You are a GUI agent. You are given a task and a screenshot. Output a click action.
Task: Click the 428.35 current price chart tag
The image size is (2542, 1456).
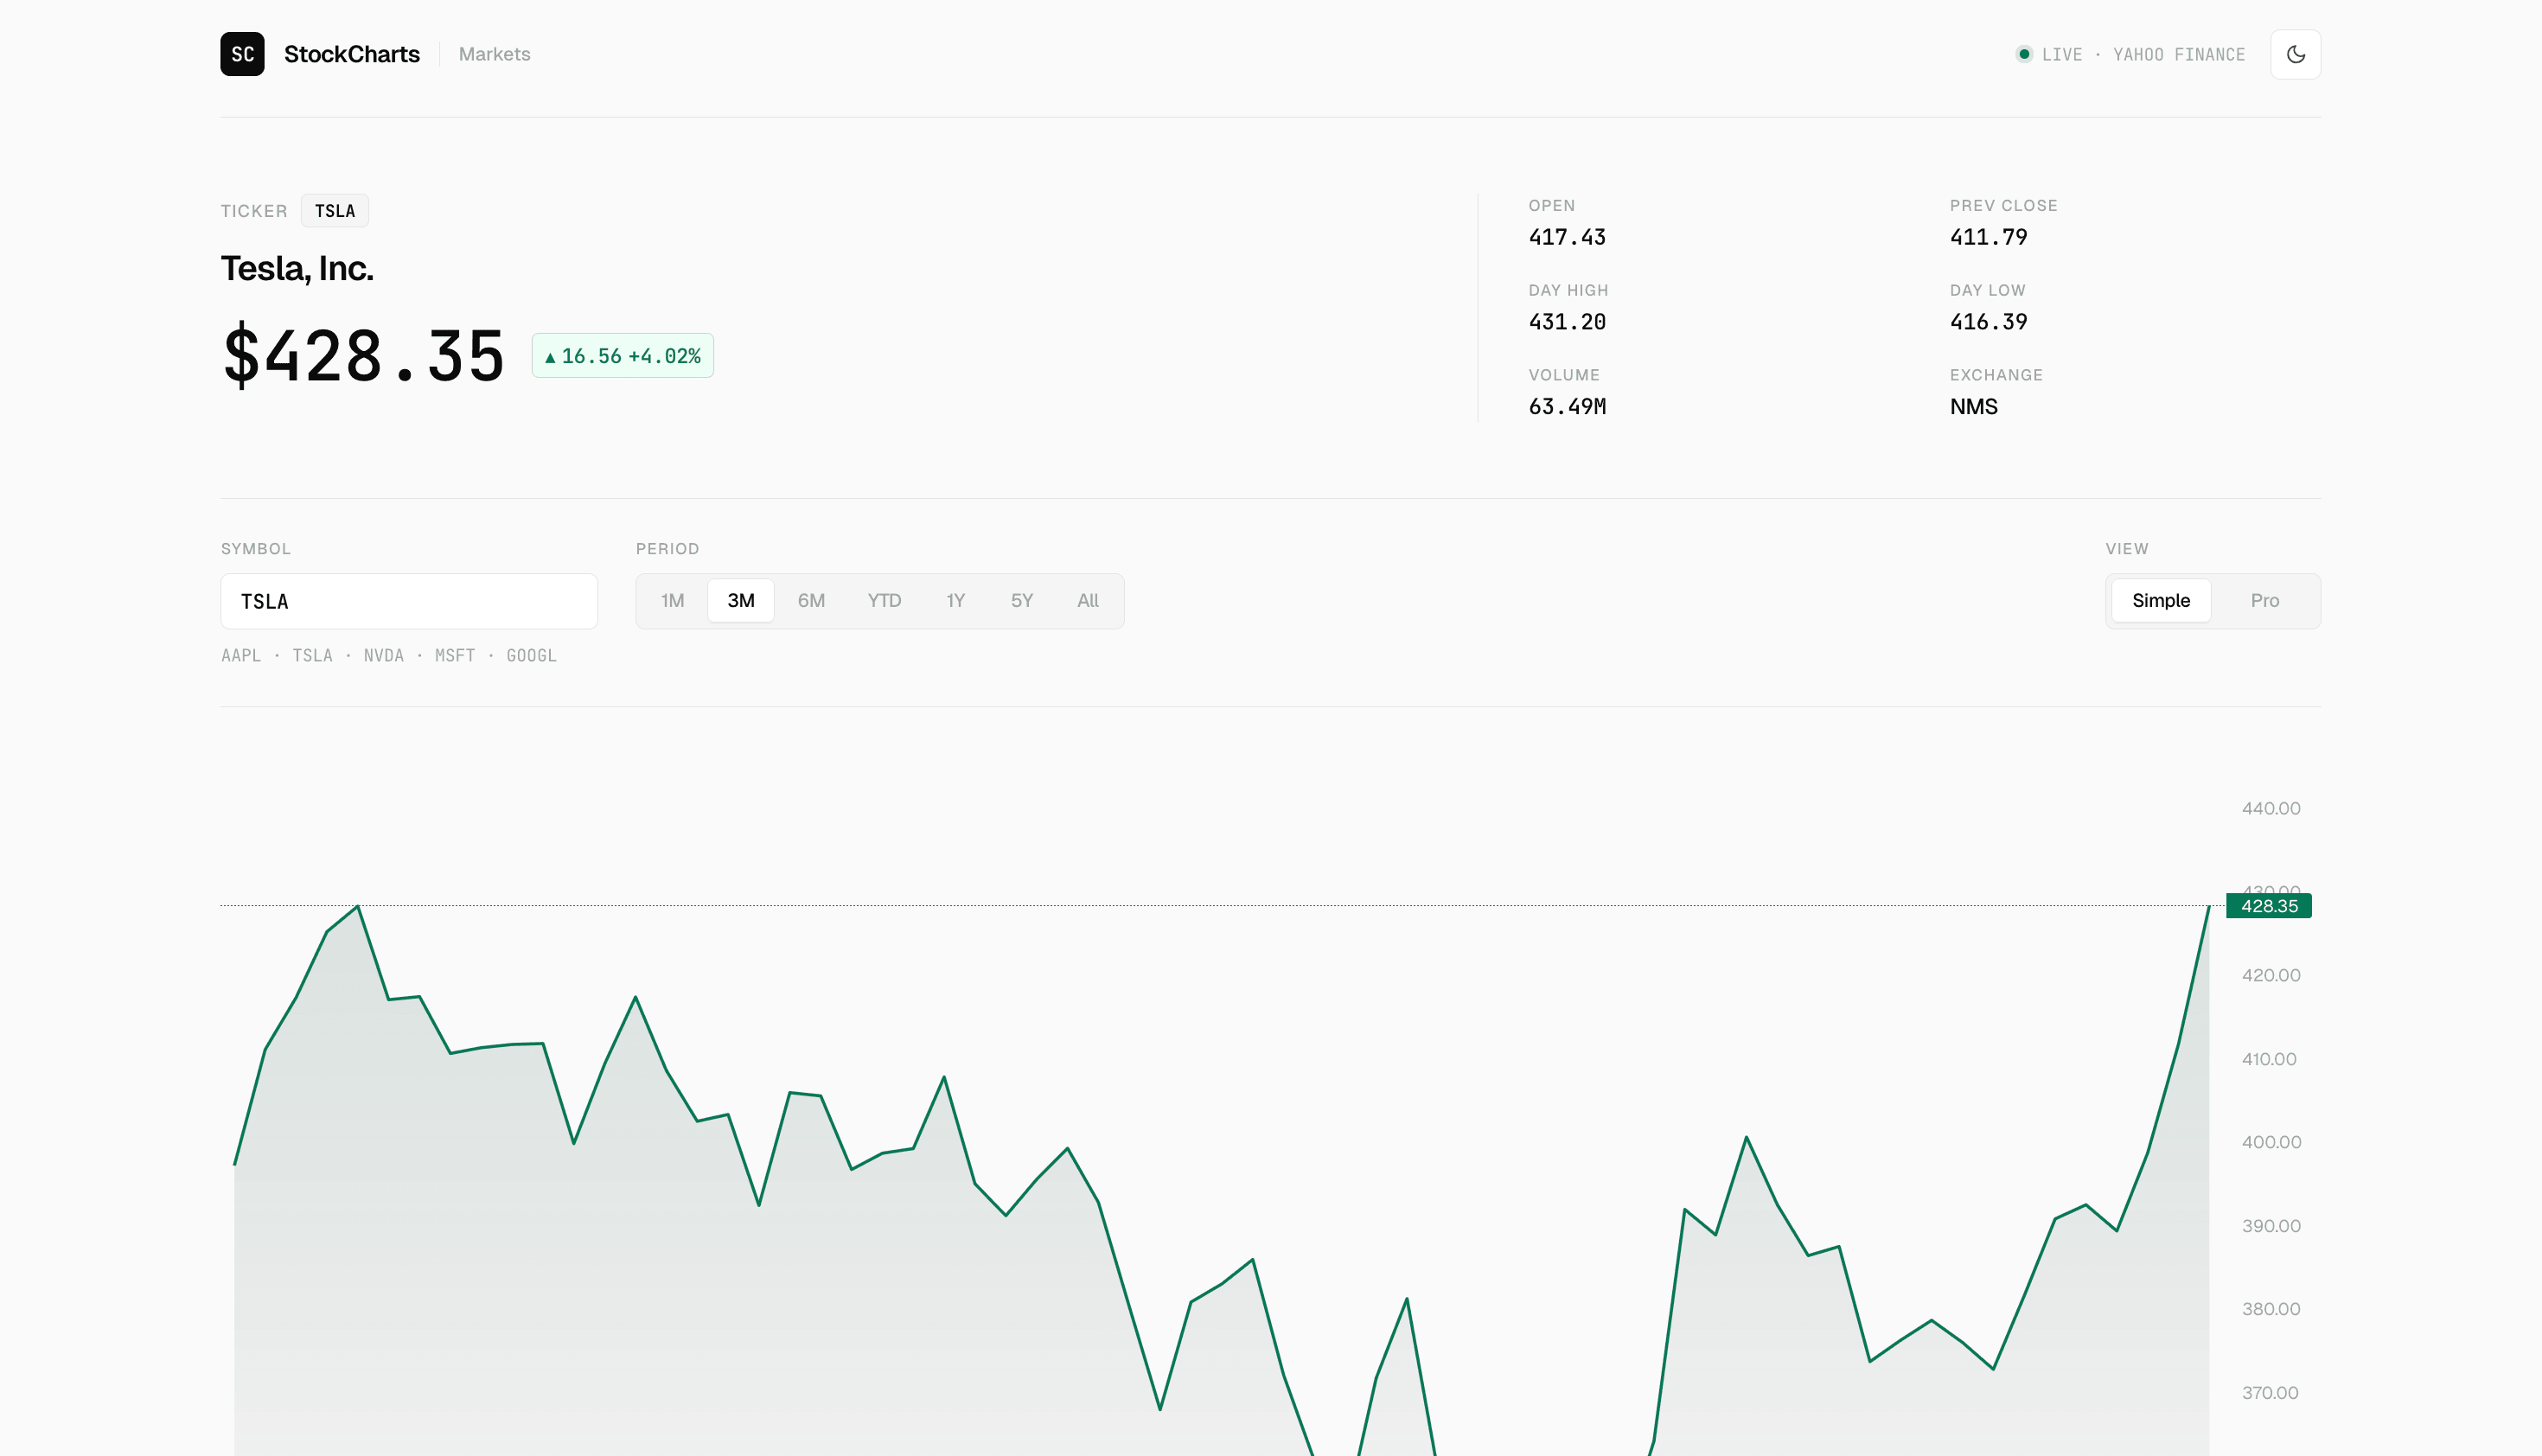point(2269,906)
